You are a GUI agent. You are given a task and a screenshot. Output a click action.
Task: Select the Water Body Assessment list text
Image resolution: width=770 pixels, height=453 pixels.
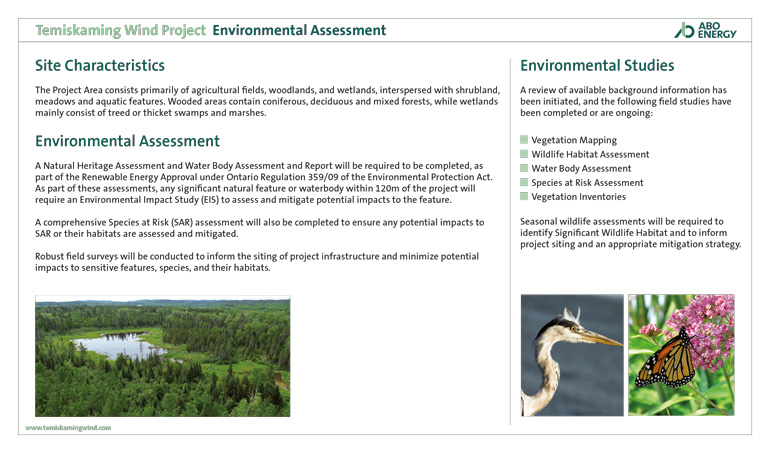(x=581, y=169)
